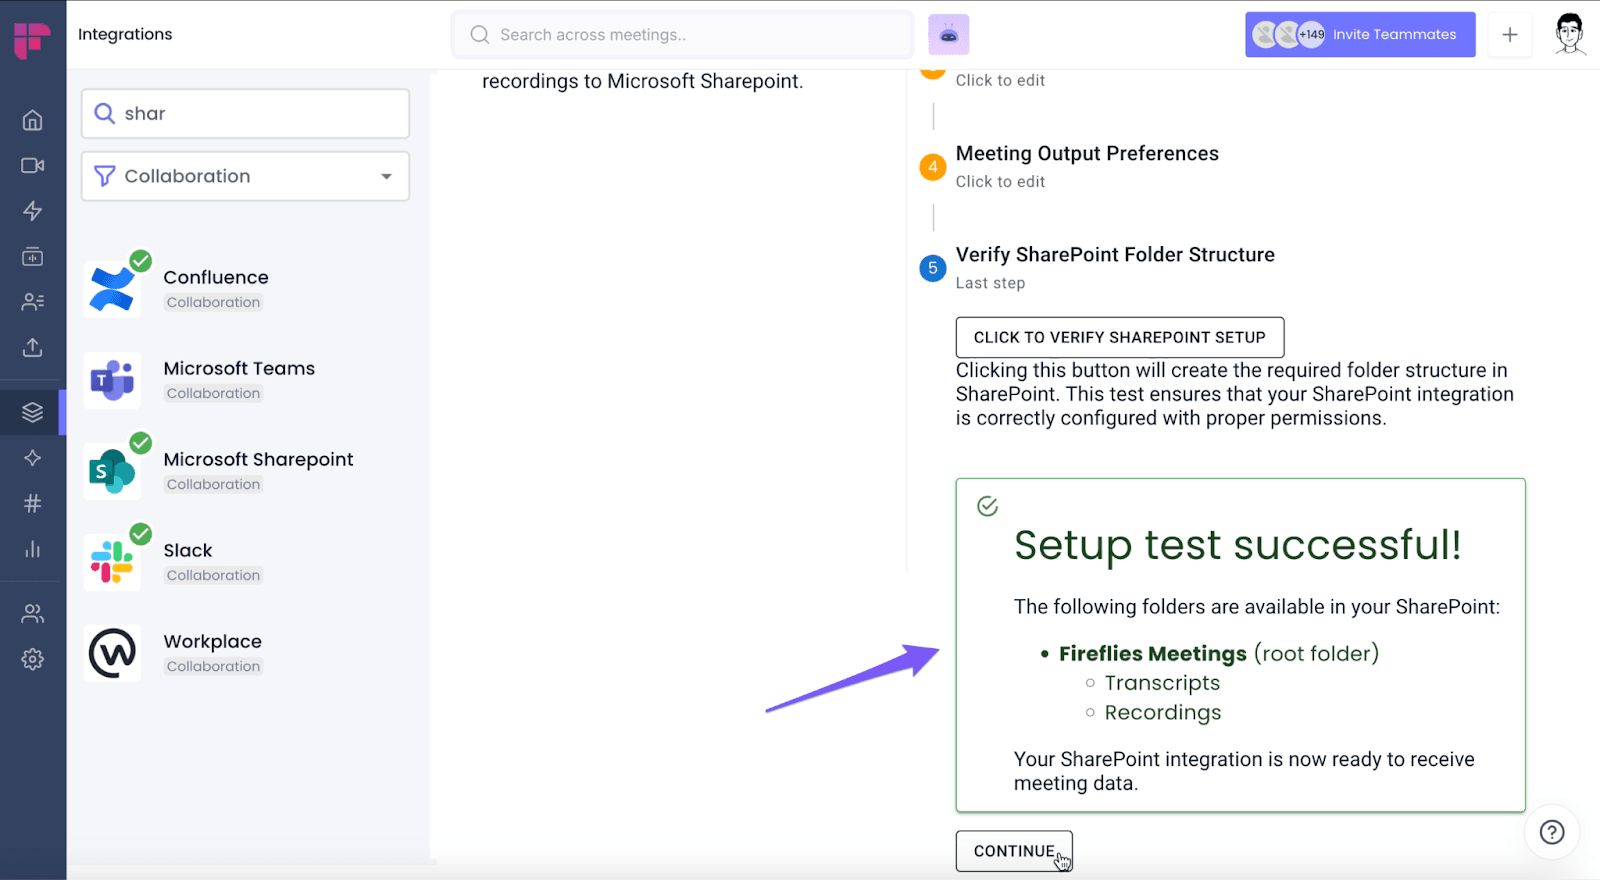
Task: Open Uploads icon in sidebar
Action: tap(32, 347)
